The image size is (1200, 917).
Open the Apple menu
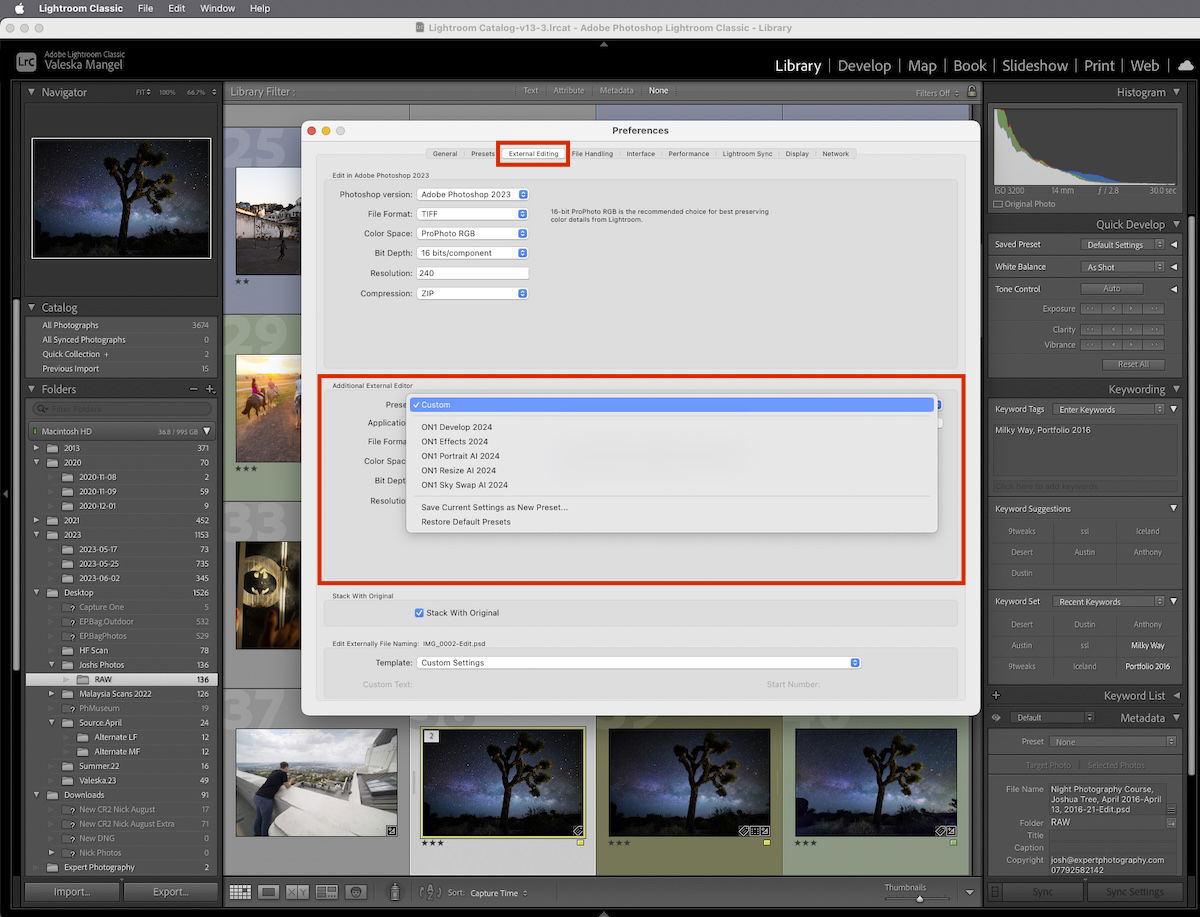(x=19, y=8)
